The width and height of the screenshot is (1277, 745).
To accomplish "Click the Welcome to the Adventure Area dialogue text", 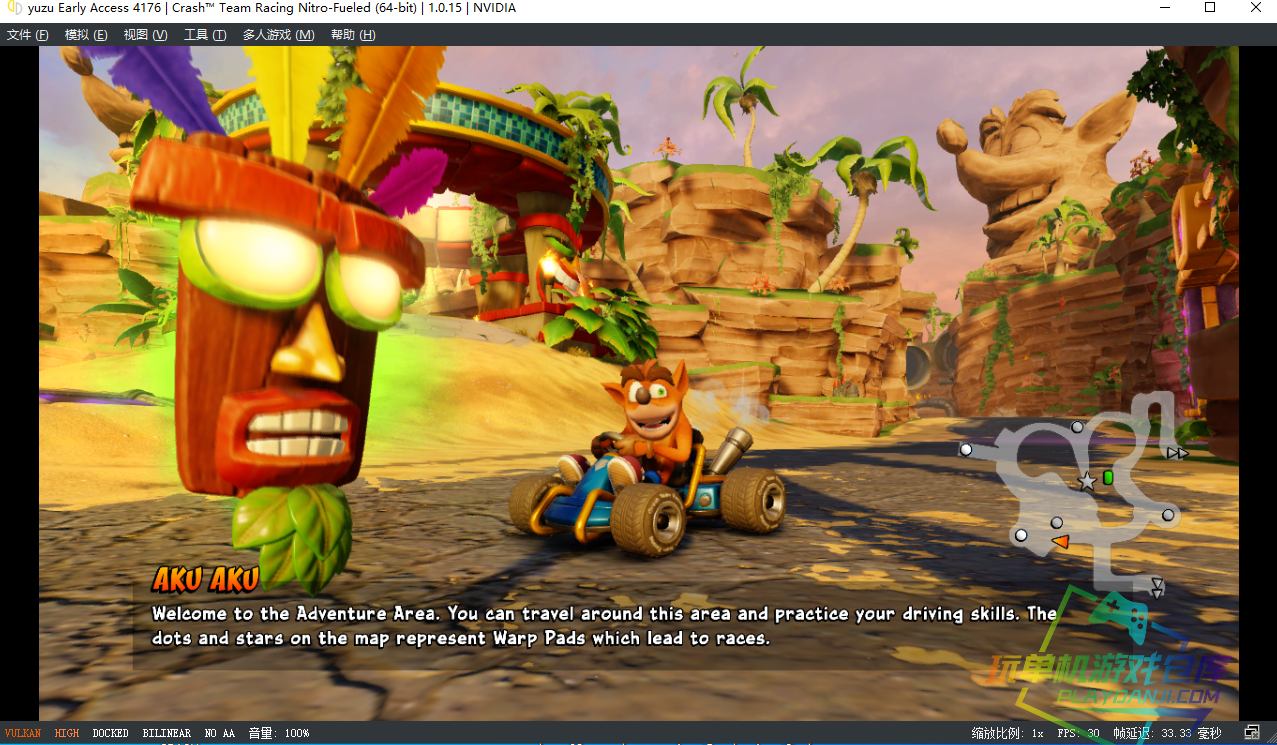I will pos(604,626).
